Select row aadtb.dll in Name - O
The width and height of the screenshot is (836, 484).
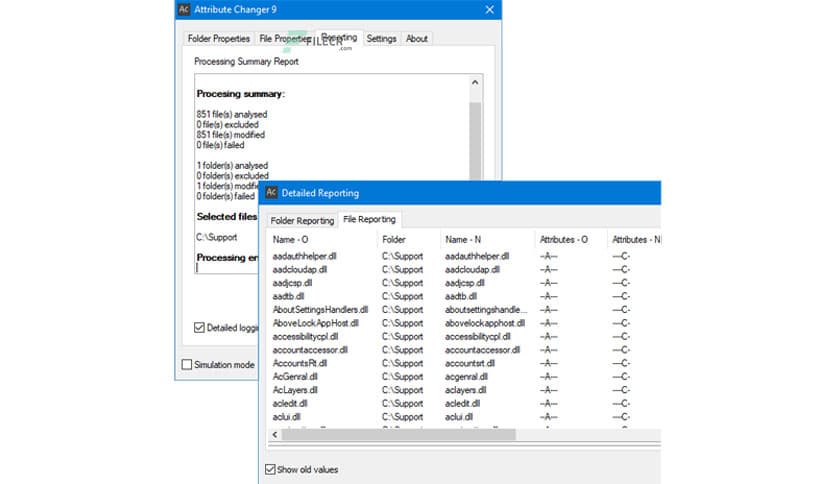click(x=288, y=296)
